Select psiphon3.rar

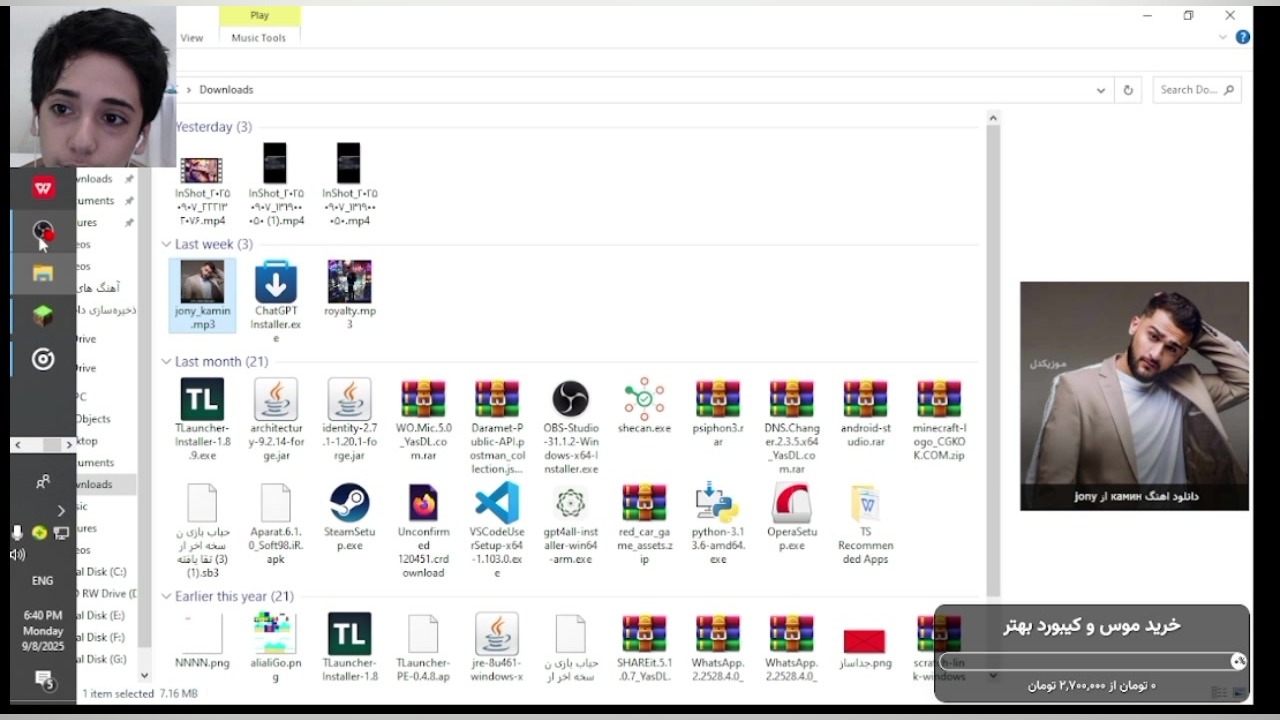coord(718,412)
